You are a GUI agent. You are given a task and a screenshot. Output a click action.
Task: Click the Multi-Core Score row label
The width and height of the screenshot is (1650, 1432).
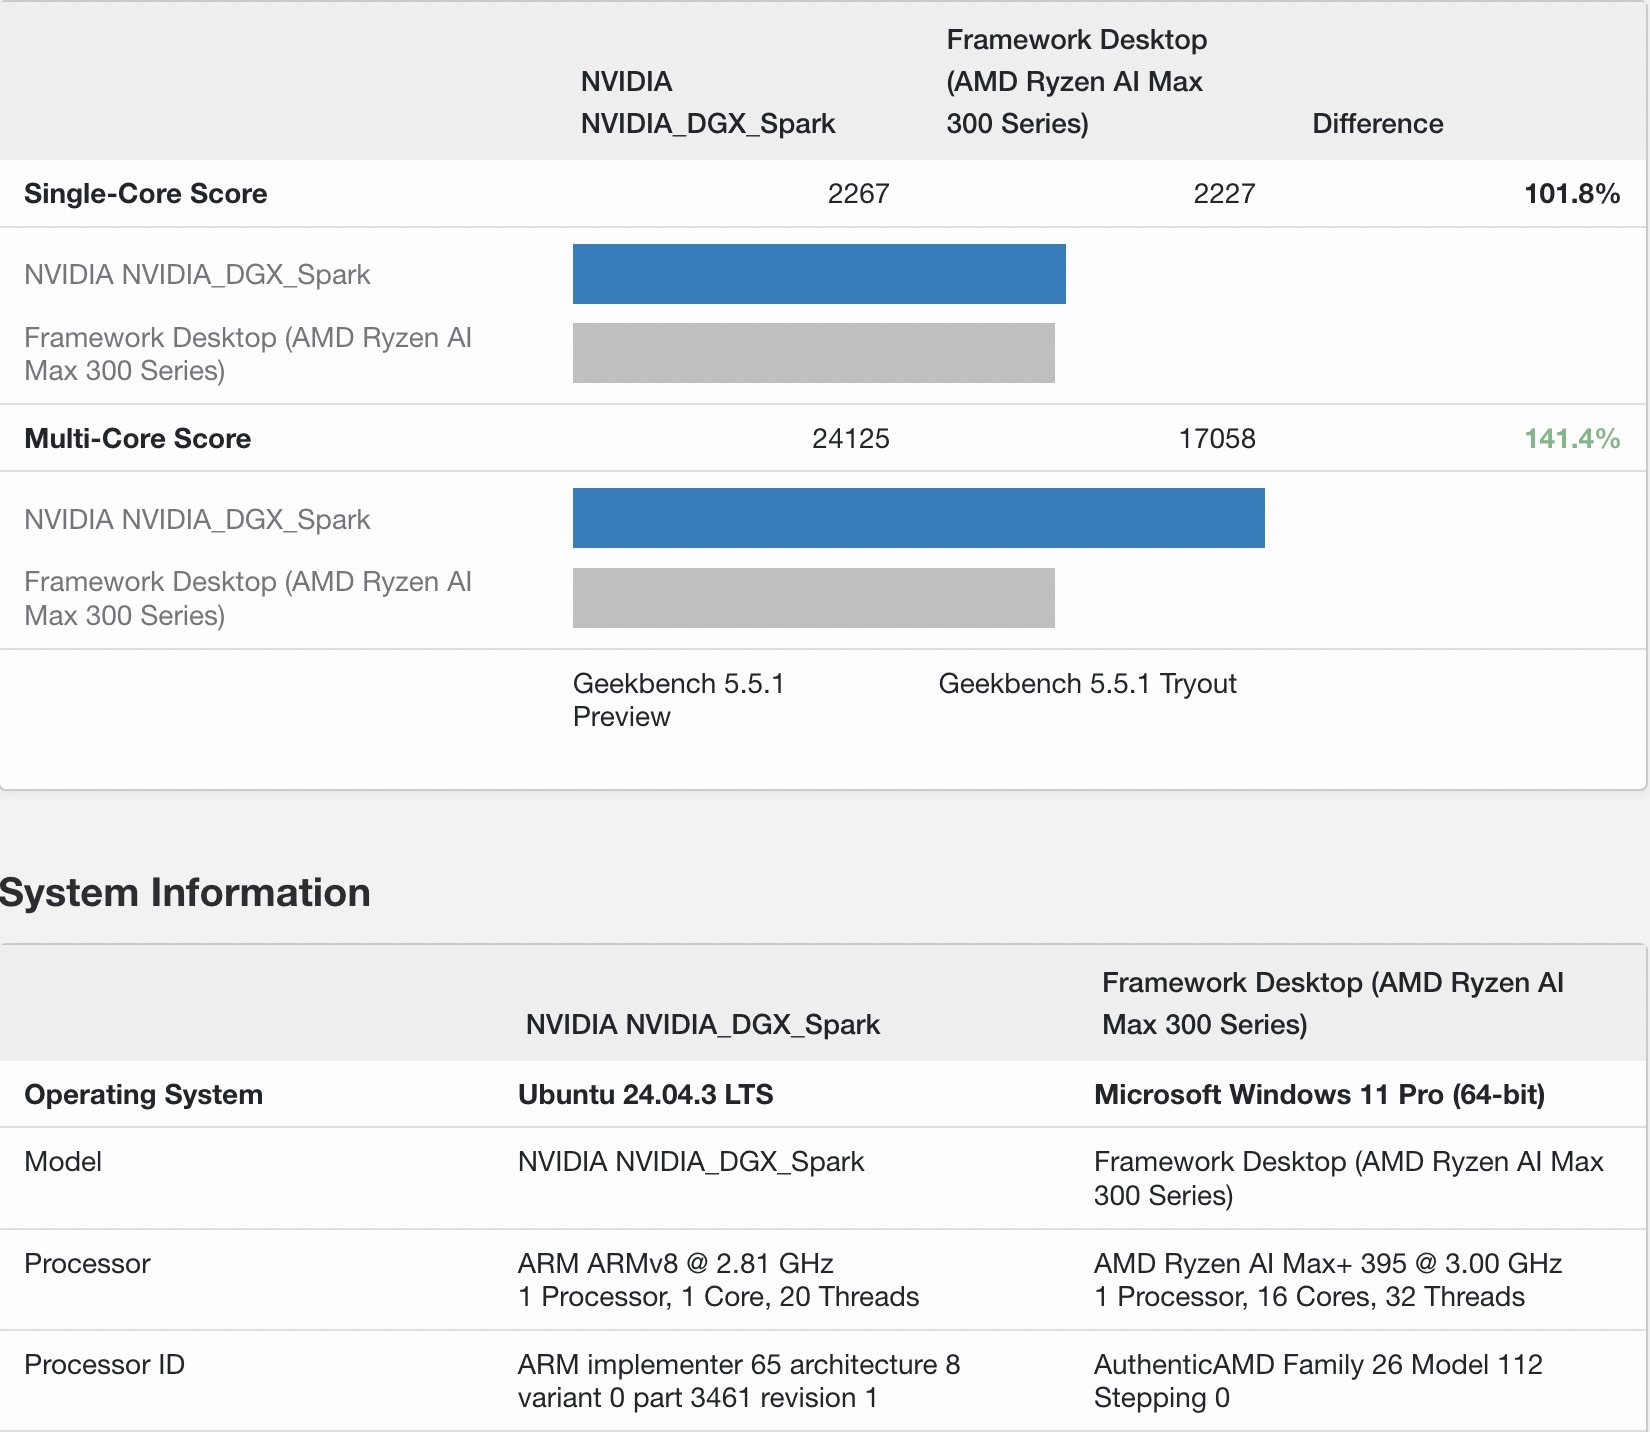[x=137, y=439]
